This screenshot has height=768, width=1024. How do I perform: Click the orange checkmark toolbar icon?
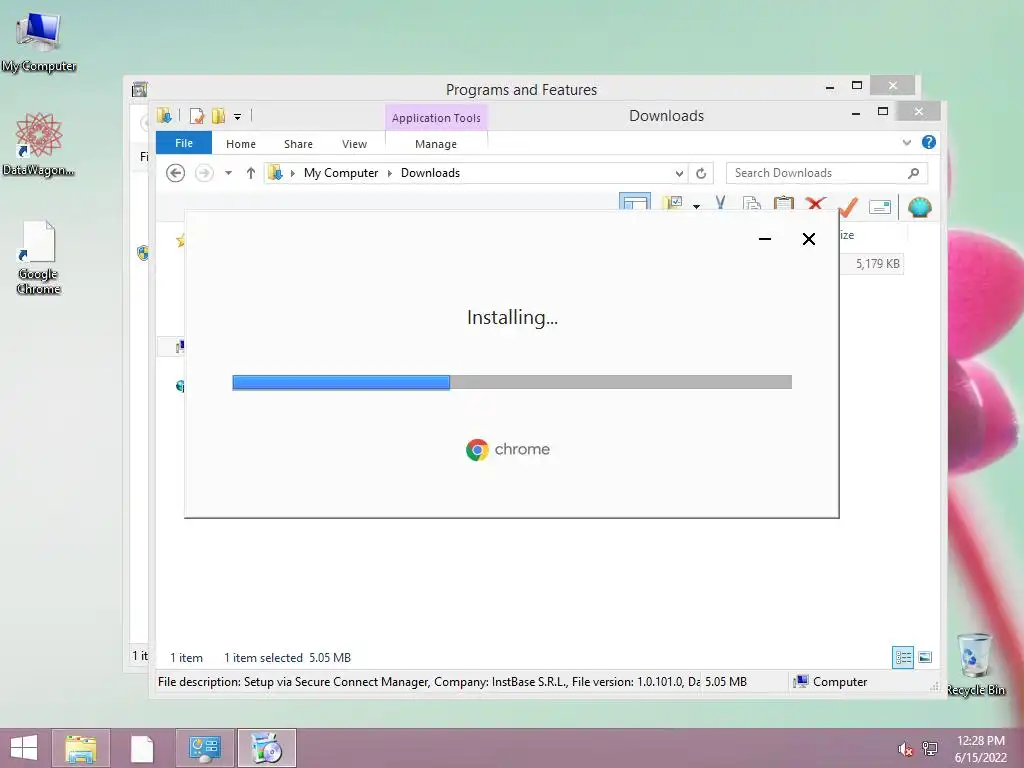click(x=848, y=206)
